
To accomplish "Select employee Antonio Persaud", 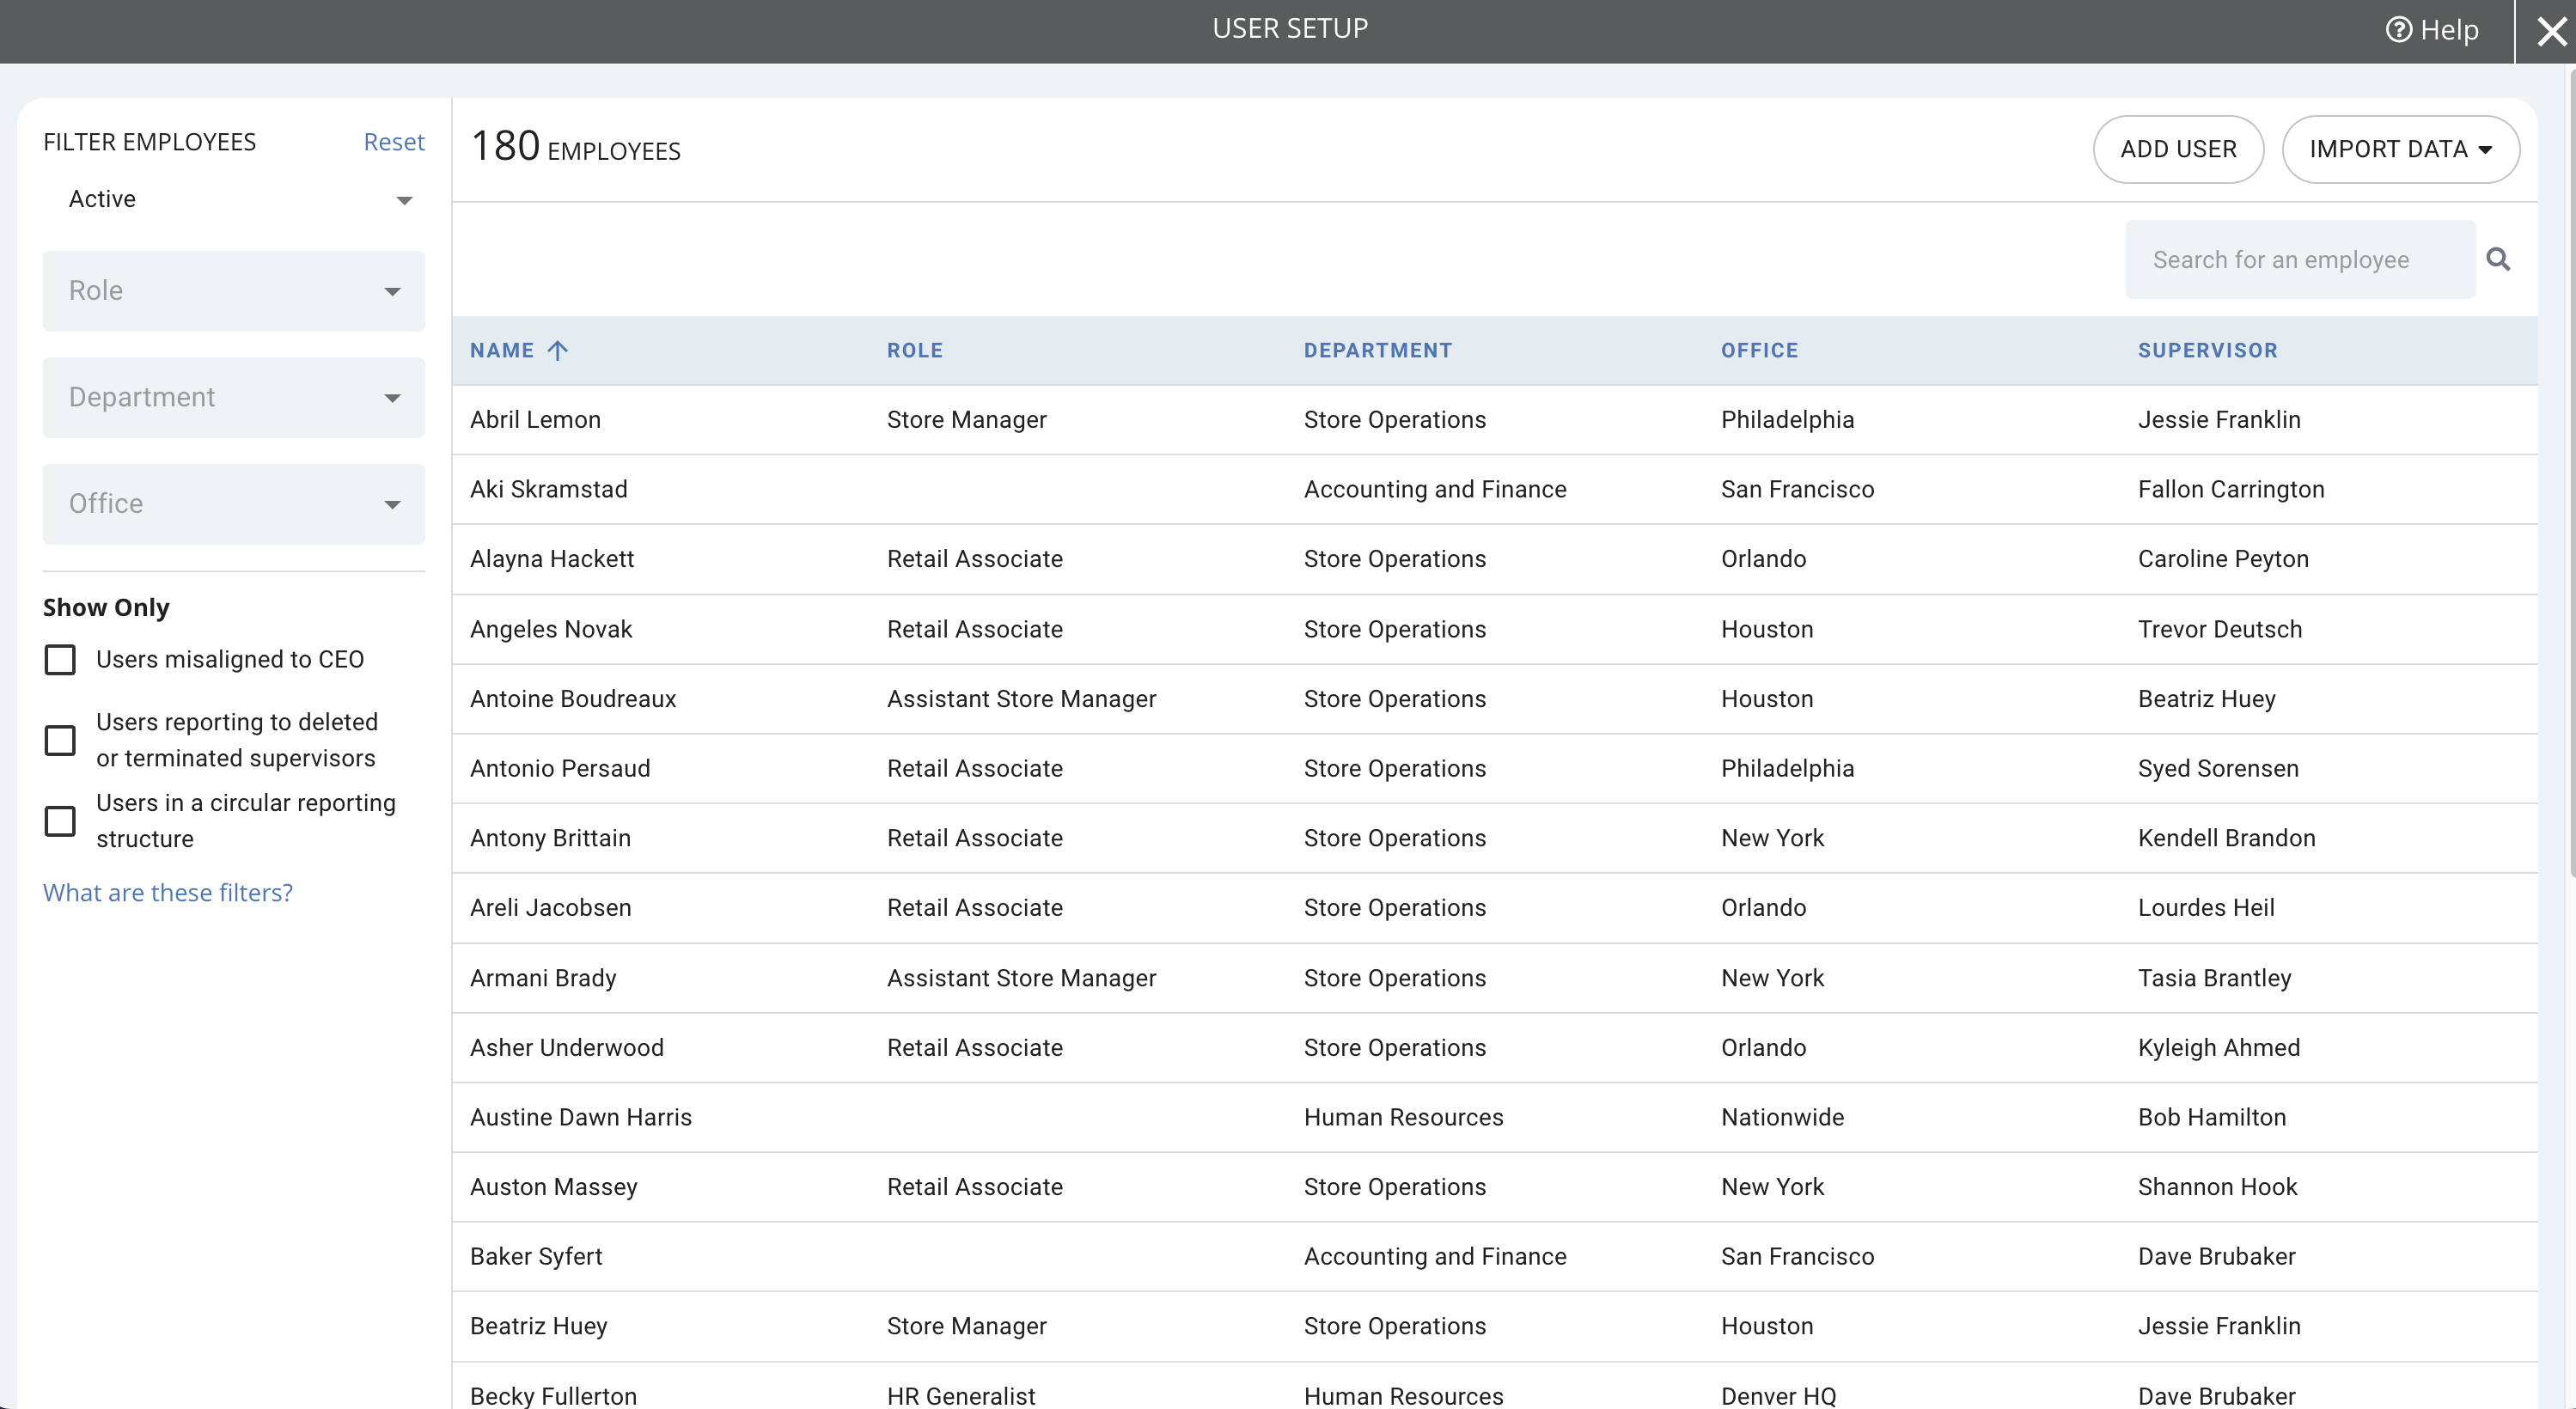I will [560, 769].
